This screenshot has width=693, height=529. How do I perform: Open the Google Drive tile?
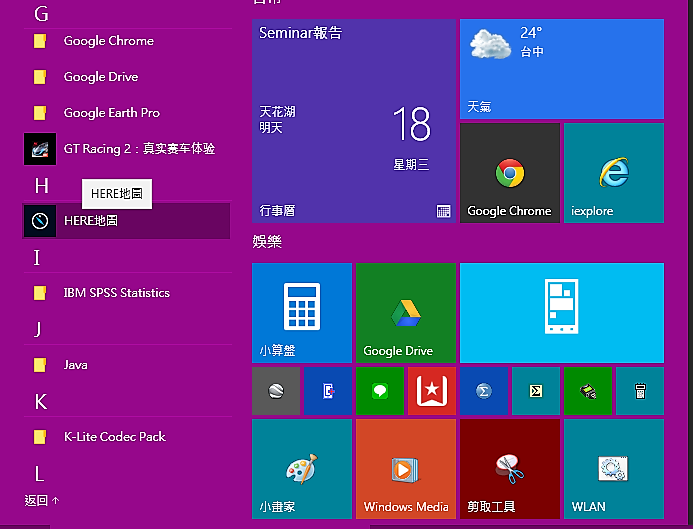[x=406, y=313]
